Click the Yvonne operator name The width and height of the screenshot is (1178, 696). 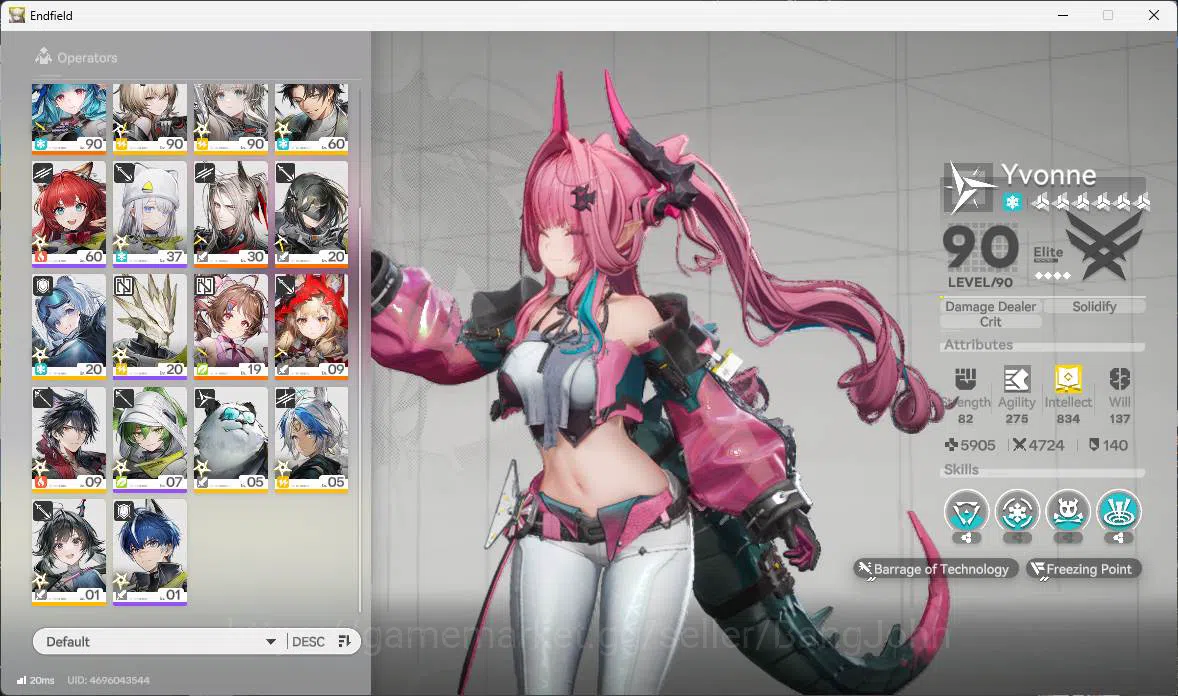tap(1048, 175)
